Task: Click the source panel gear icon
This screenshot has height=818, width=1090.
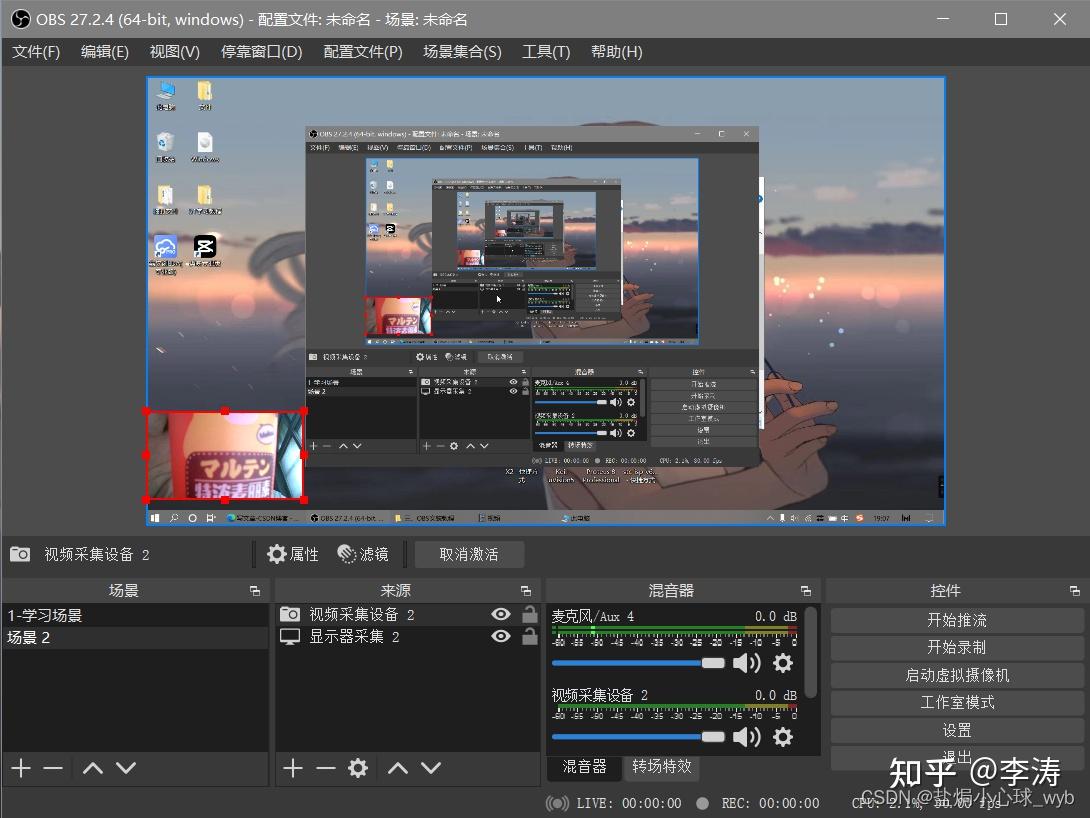Action: pyautogui.click(x=357, y=768)
